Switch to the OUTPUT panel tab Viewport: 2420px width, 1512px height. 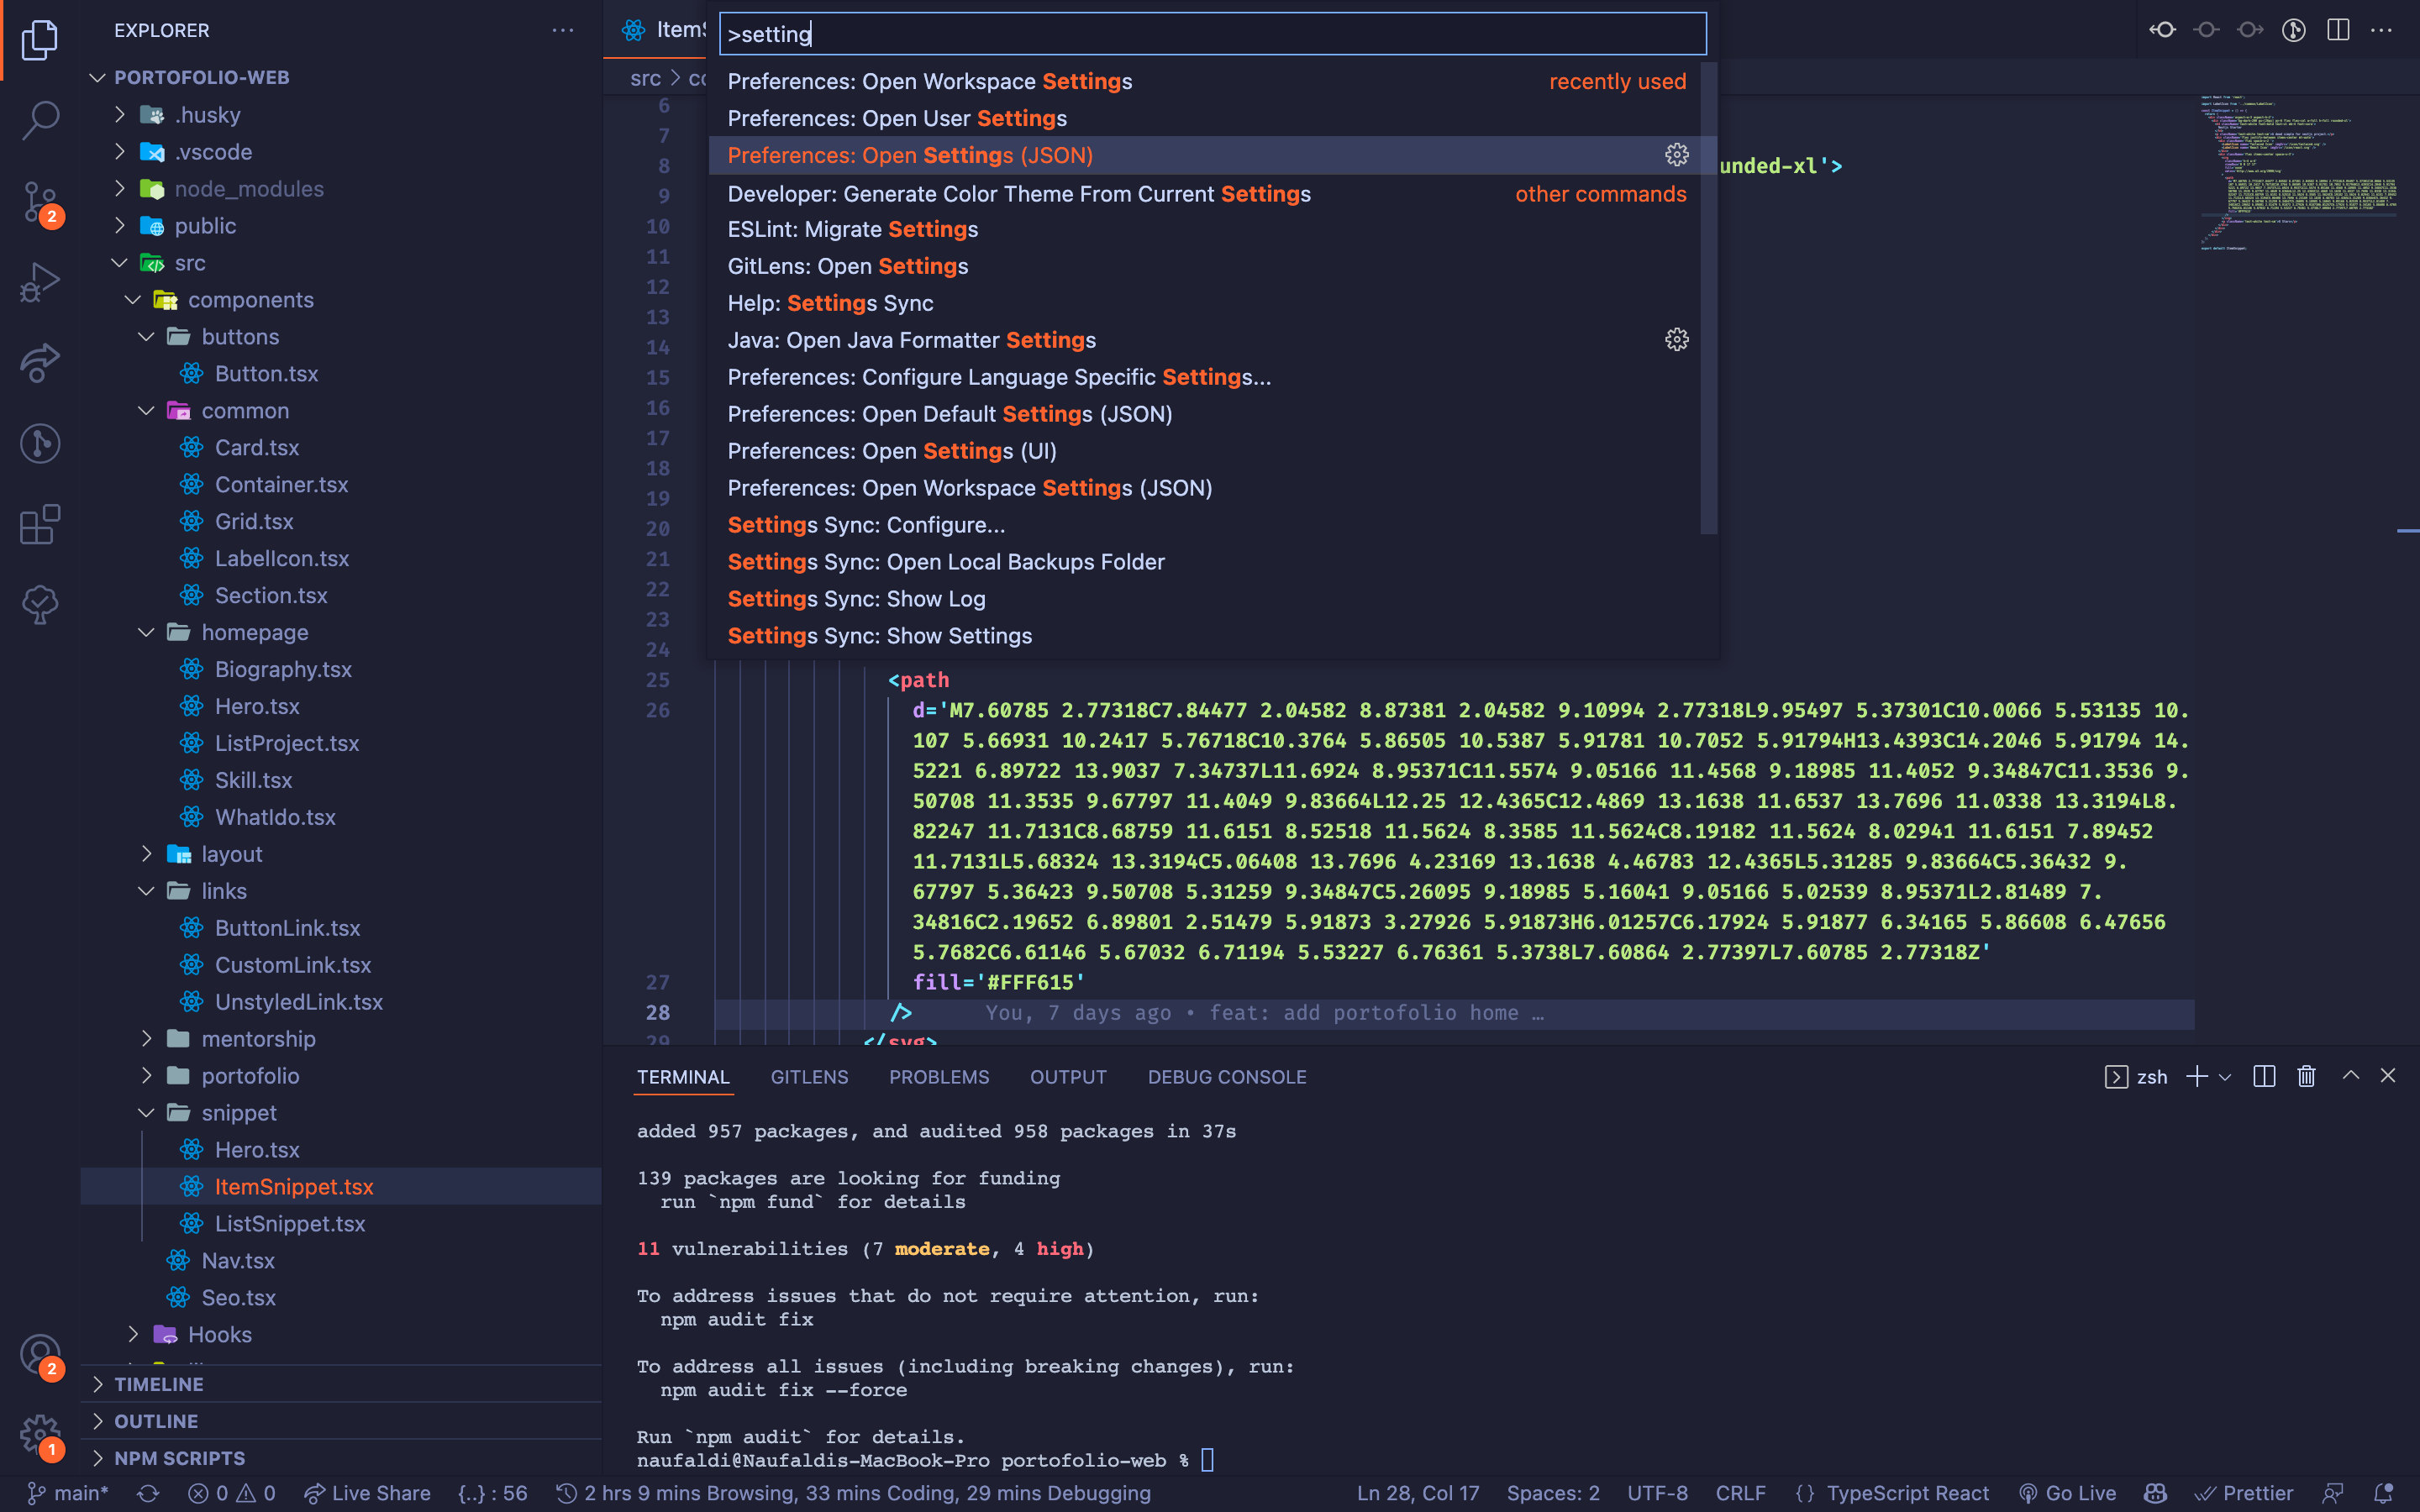click(x=1068, y=1077)
